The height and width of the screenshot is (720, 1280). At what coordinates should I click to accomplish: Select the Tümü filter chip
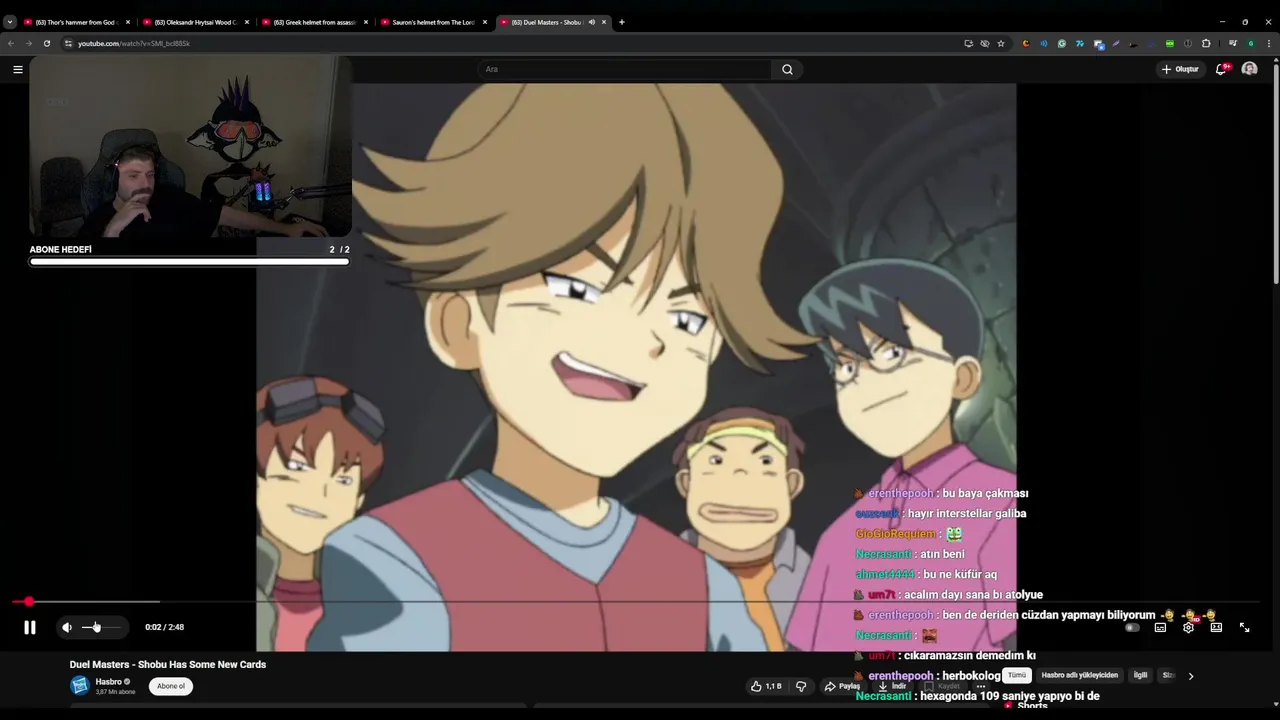[1017, 675]
